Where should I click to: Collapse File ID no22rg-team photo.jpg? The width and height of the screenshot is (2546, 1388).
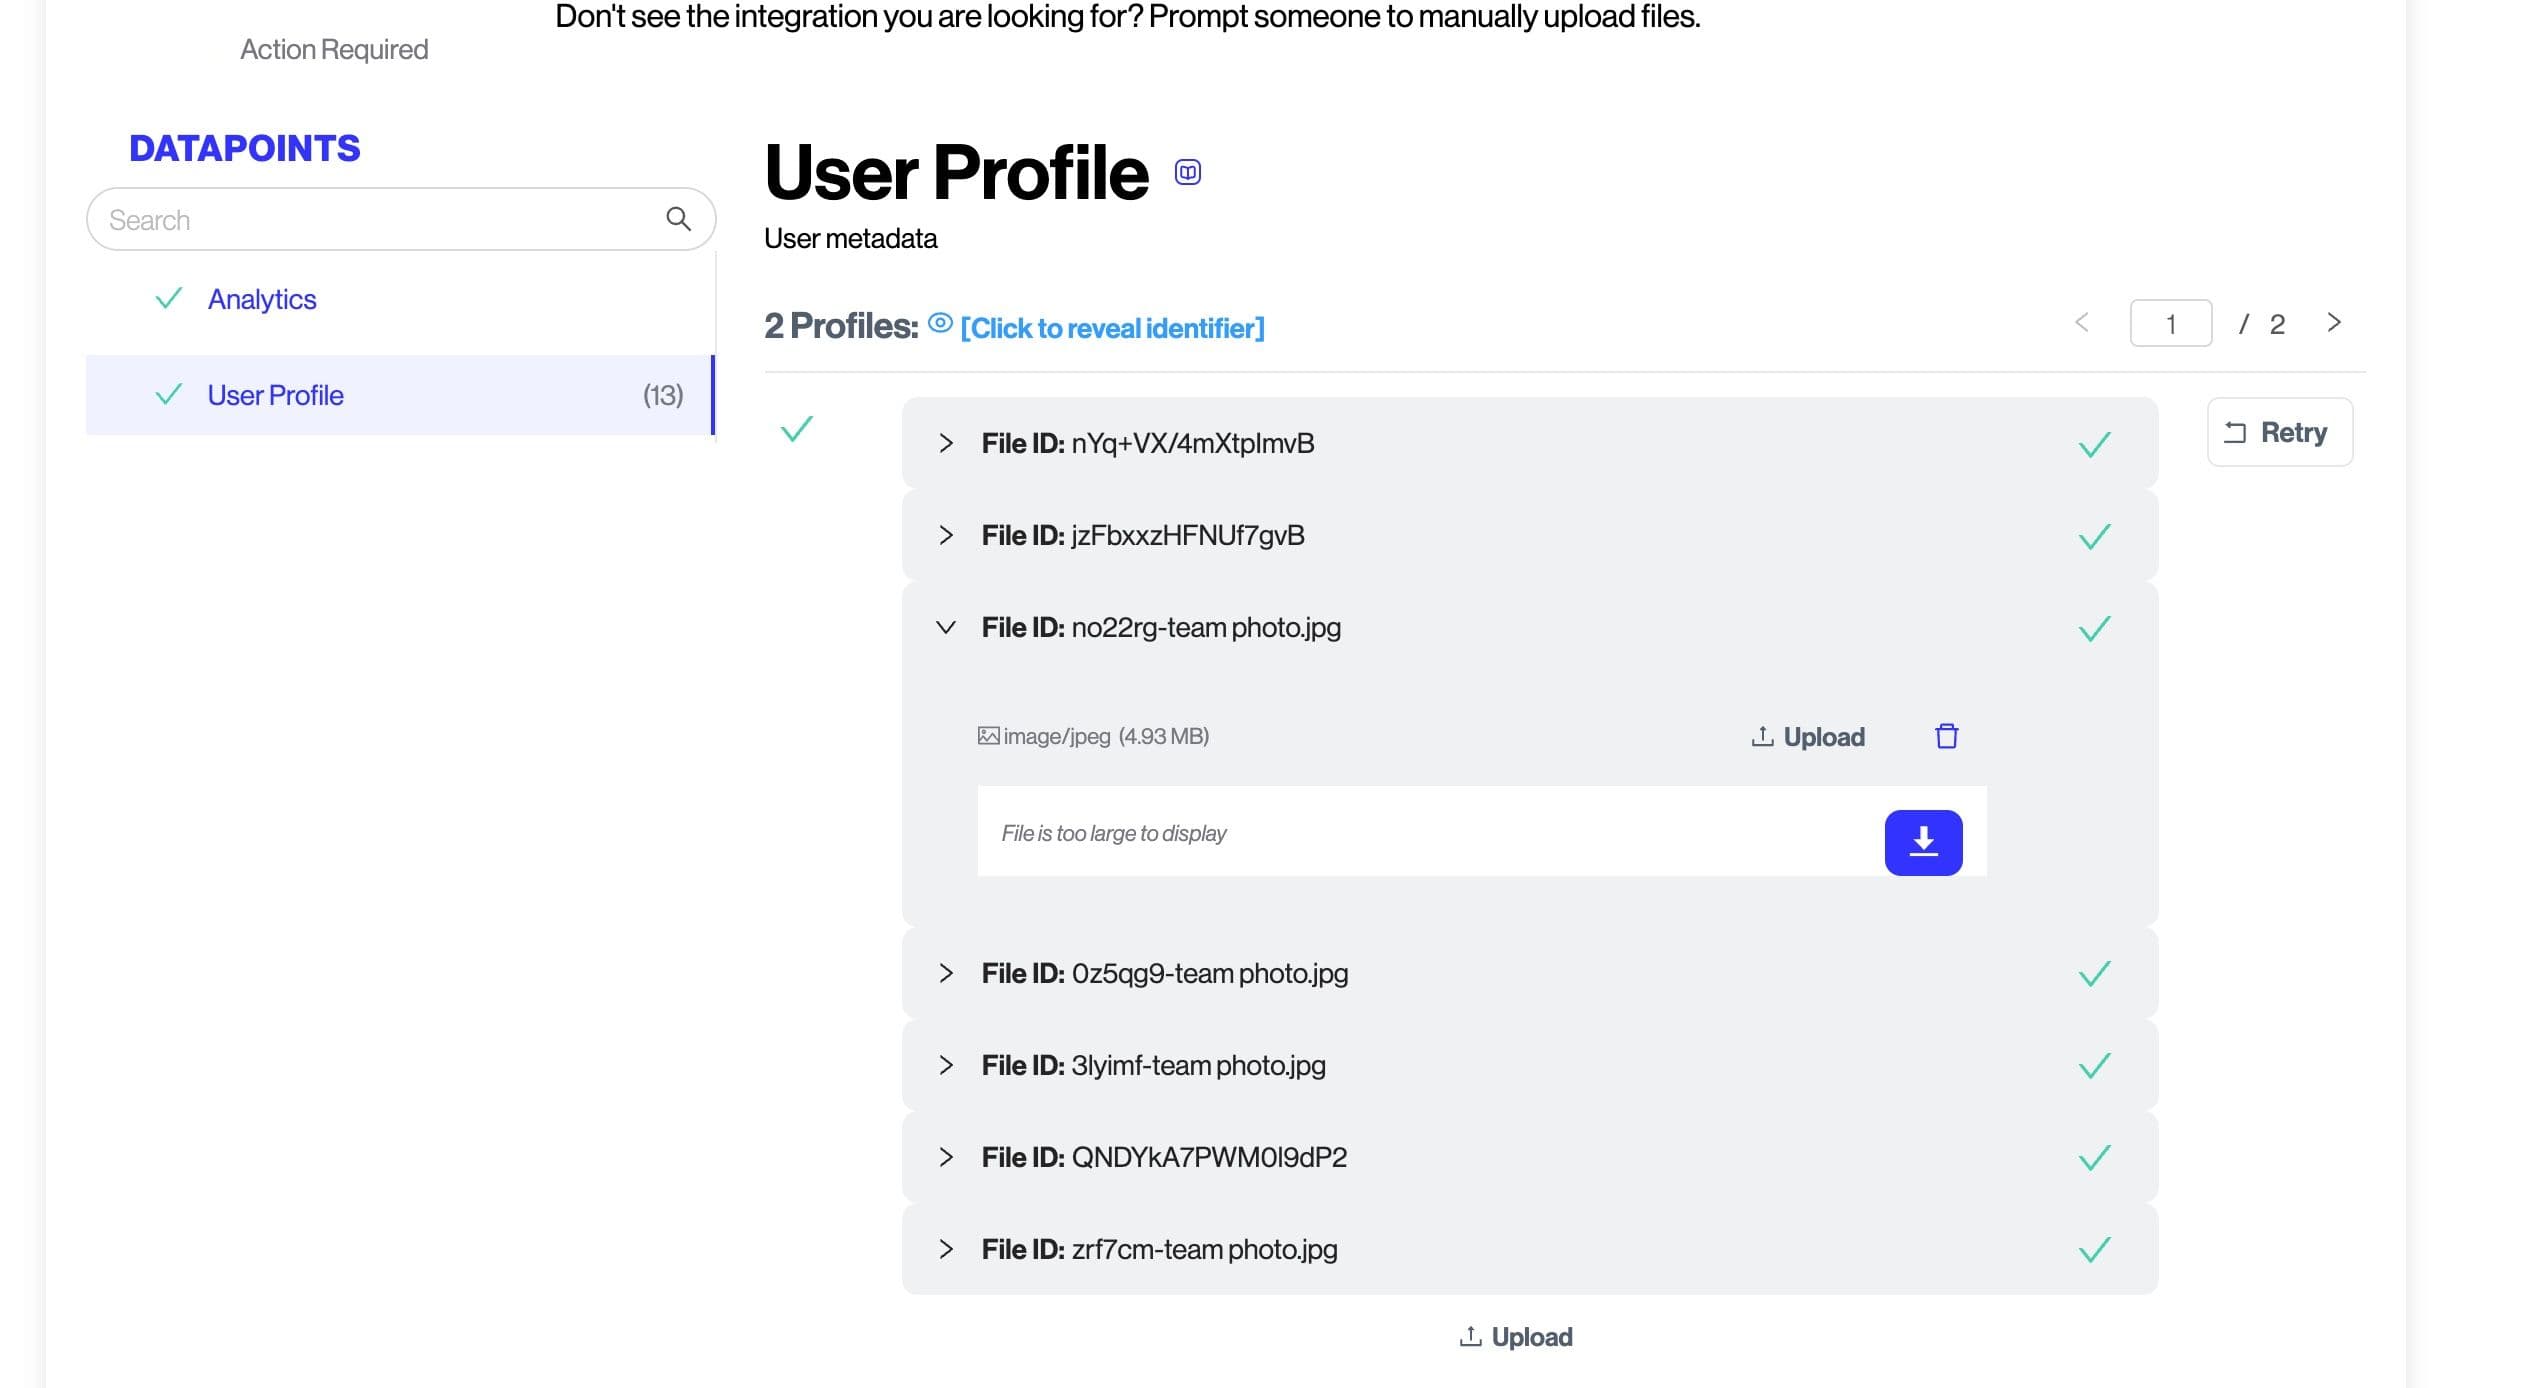pyautogui.click(x=945, y=628)
